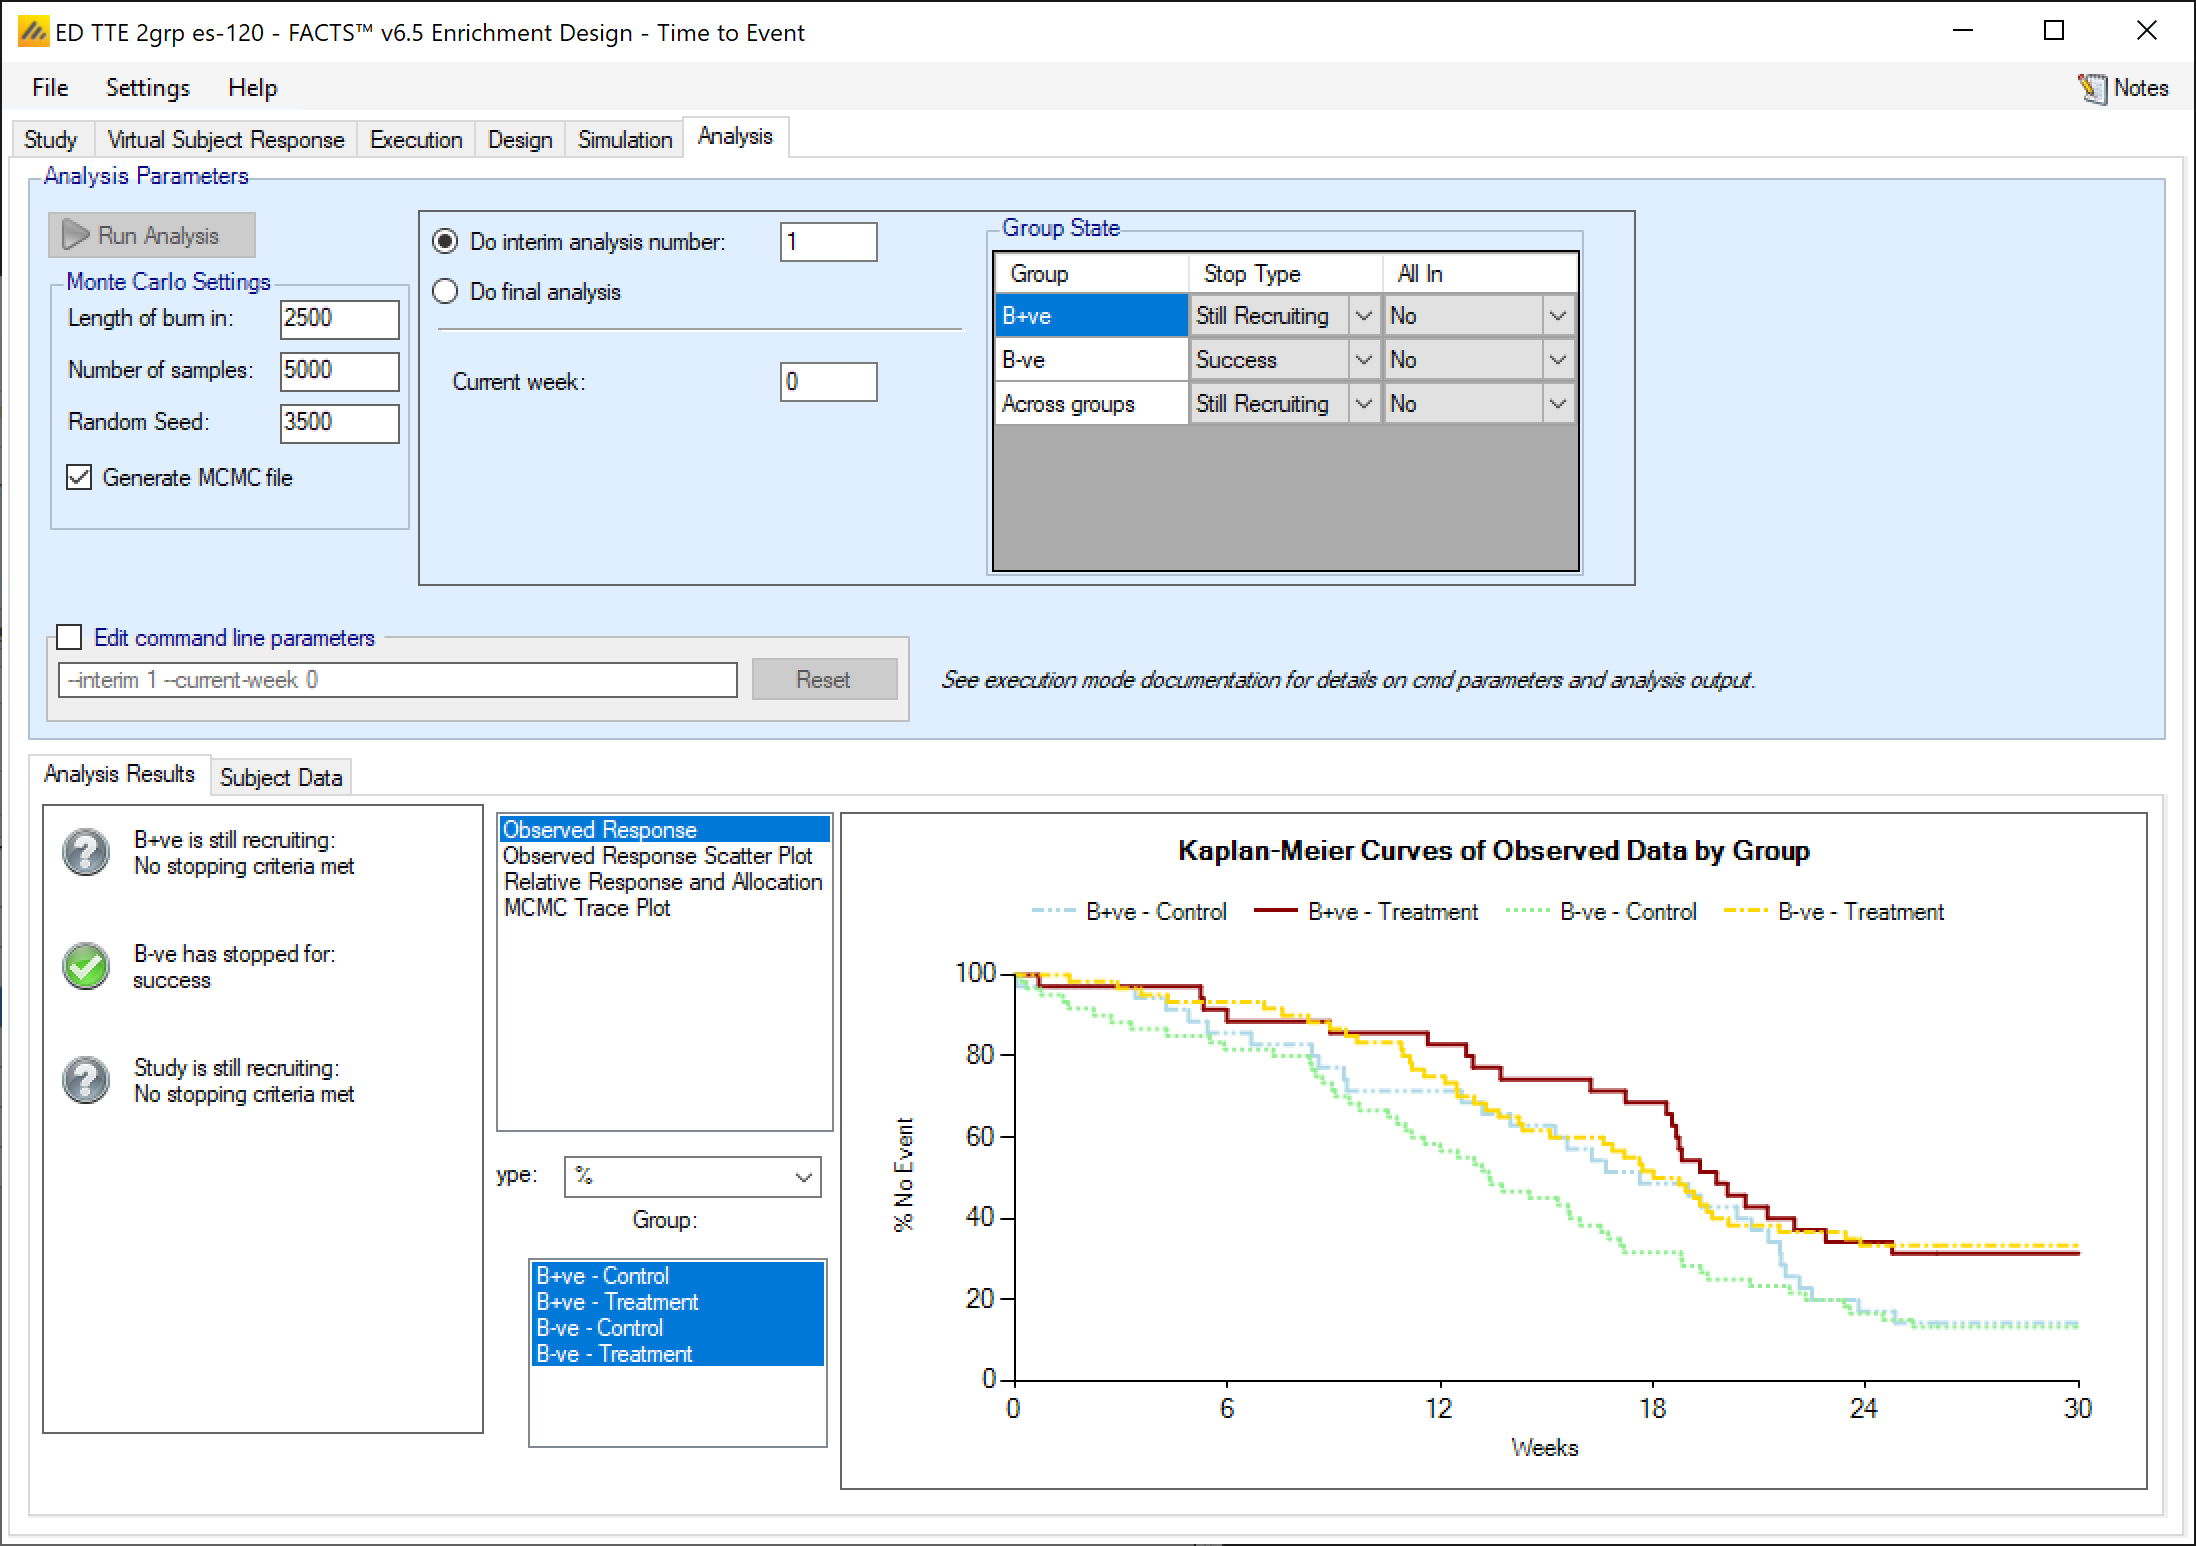
Task: Switch to the Simulation tab
Action: [x=624, y=139]
